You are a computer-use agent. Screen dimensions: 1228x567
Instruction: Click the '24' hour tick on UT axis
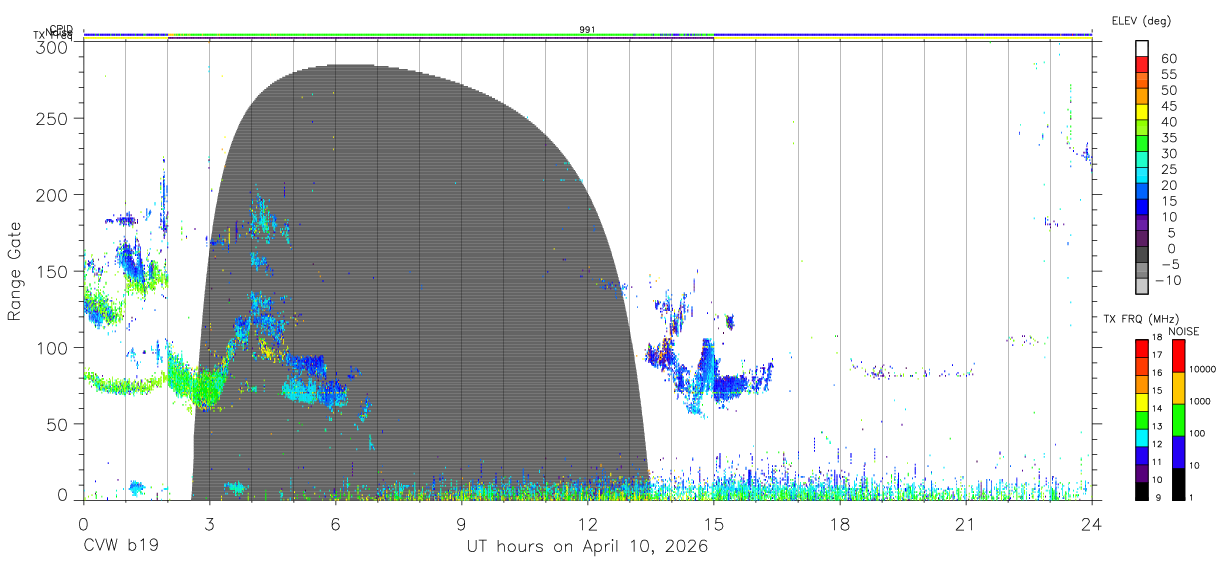(1092, 523)
